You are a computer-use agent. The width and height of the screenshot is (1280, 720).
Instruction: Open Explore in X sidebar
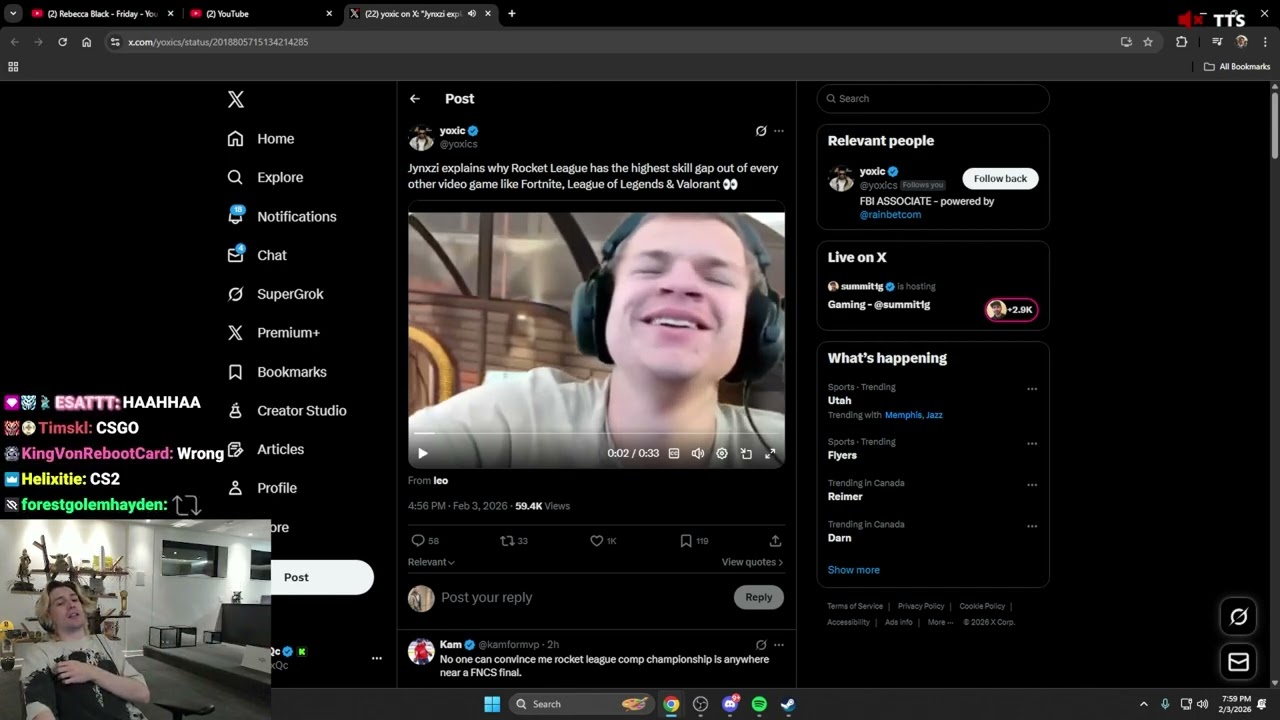[265, 177]
